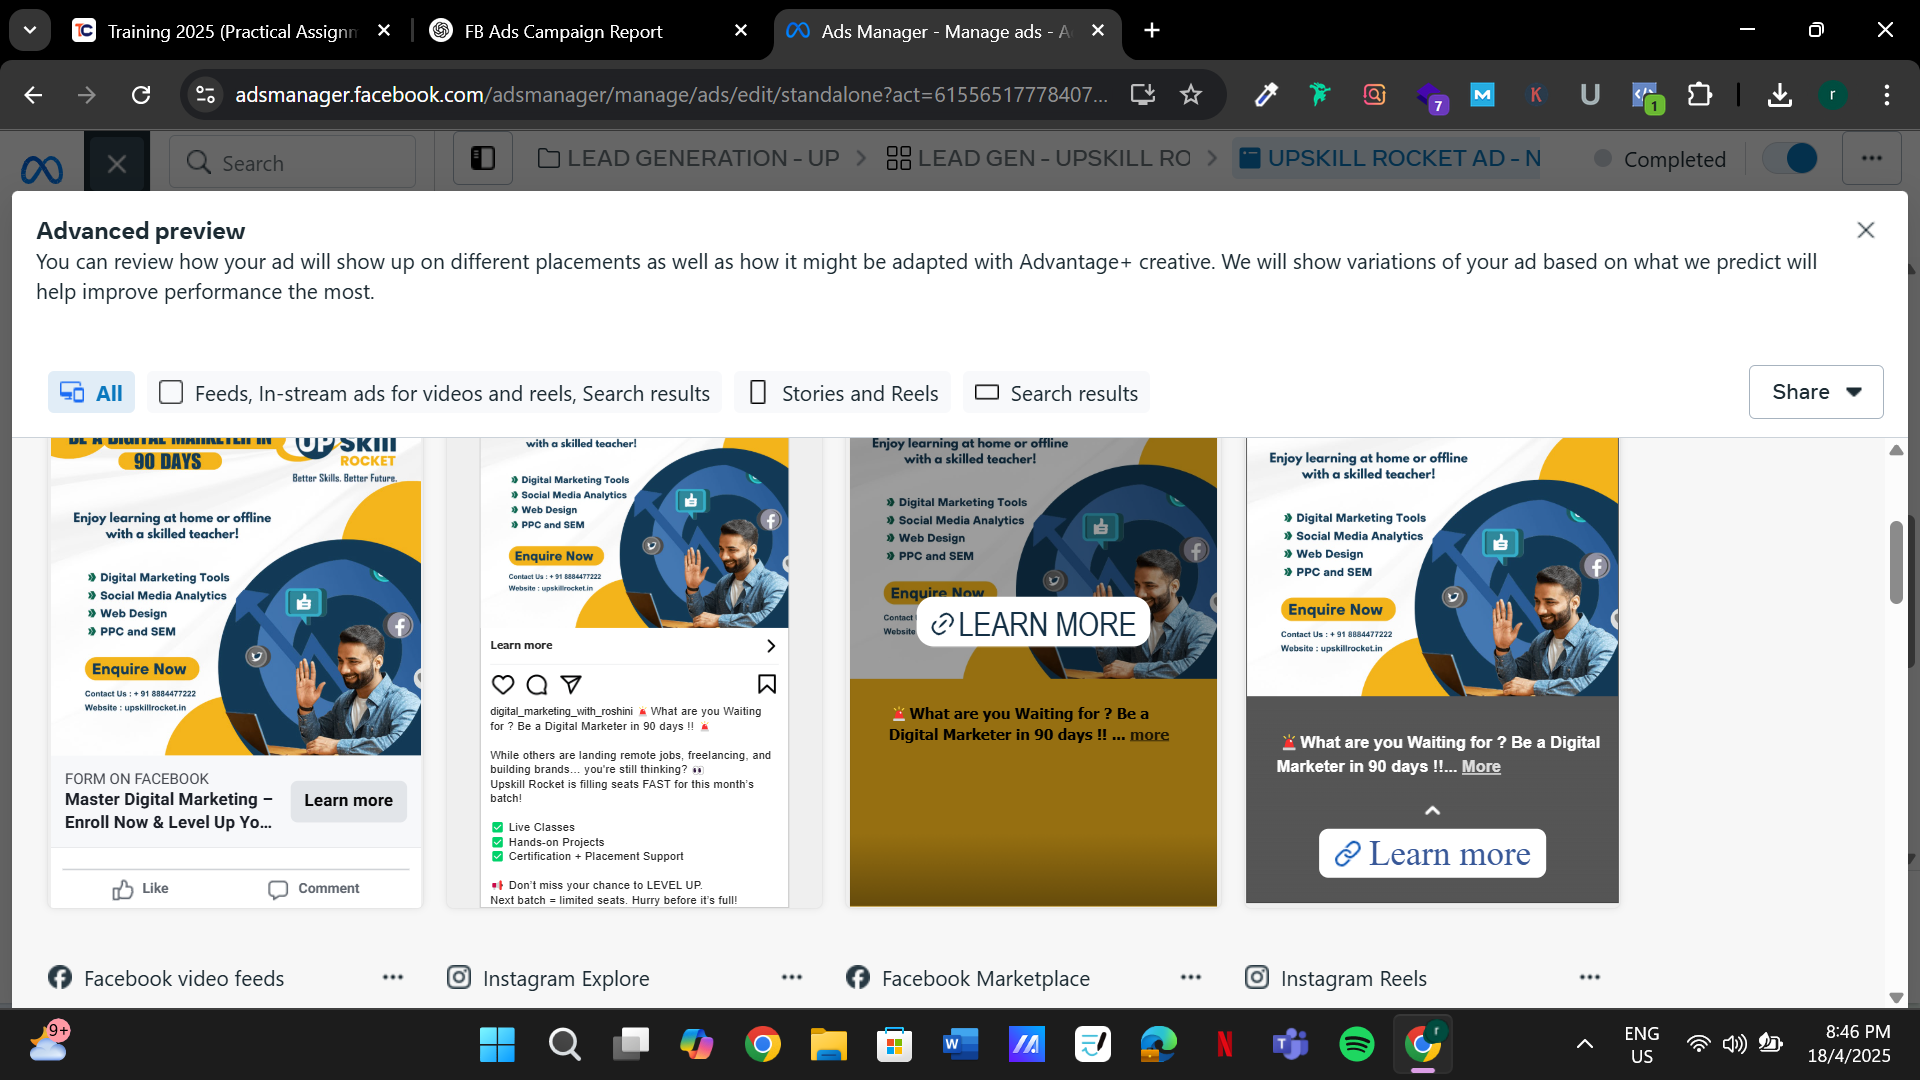Viewport: 1920px width, 1080px height.
Task: Click the install app icon in address bar
Action: click(1143, 95)
